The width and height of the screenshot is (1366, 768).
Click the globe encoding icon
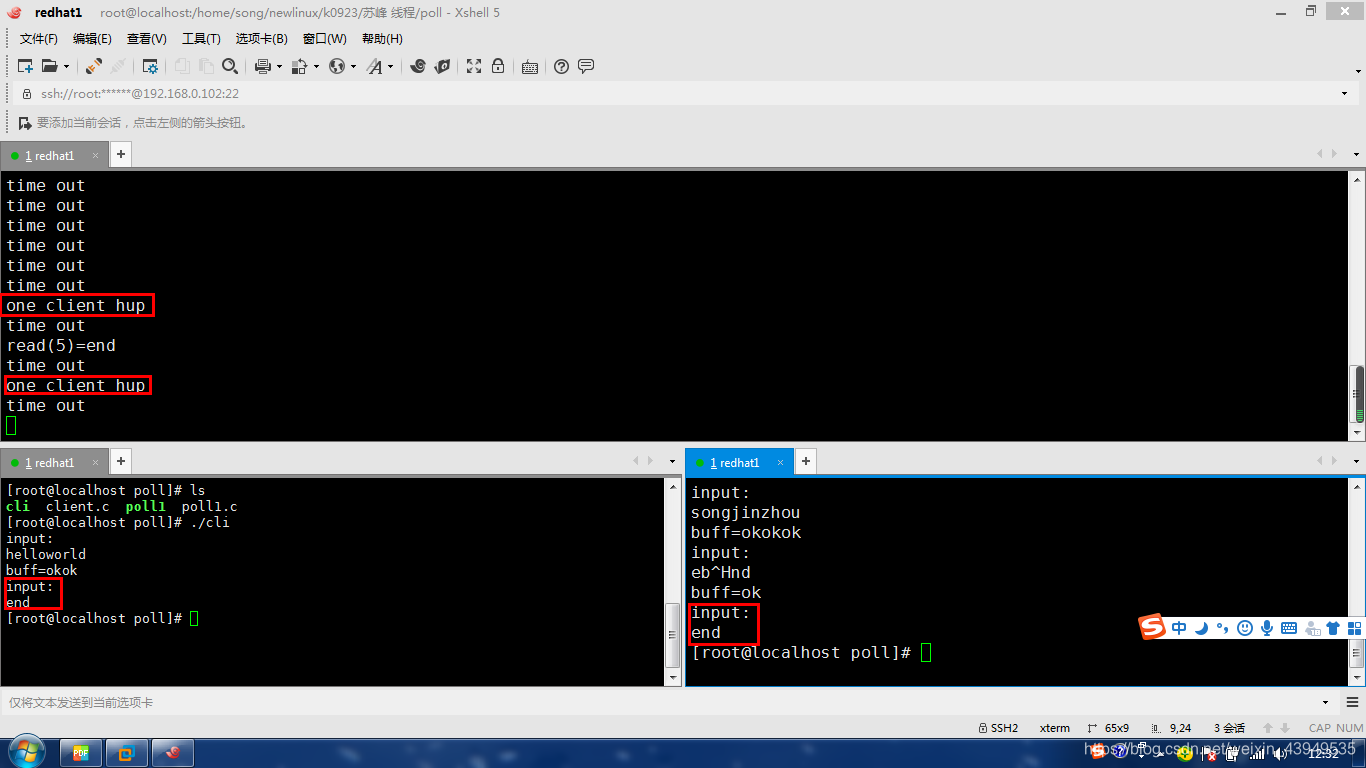pyautogui.click(x=337, y=66)
